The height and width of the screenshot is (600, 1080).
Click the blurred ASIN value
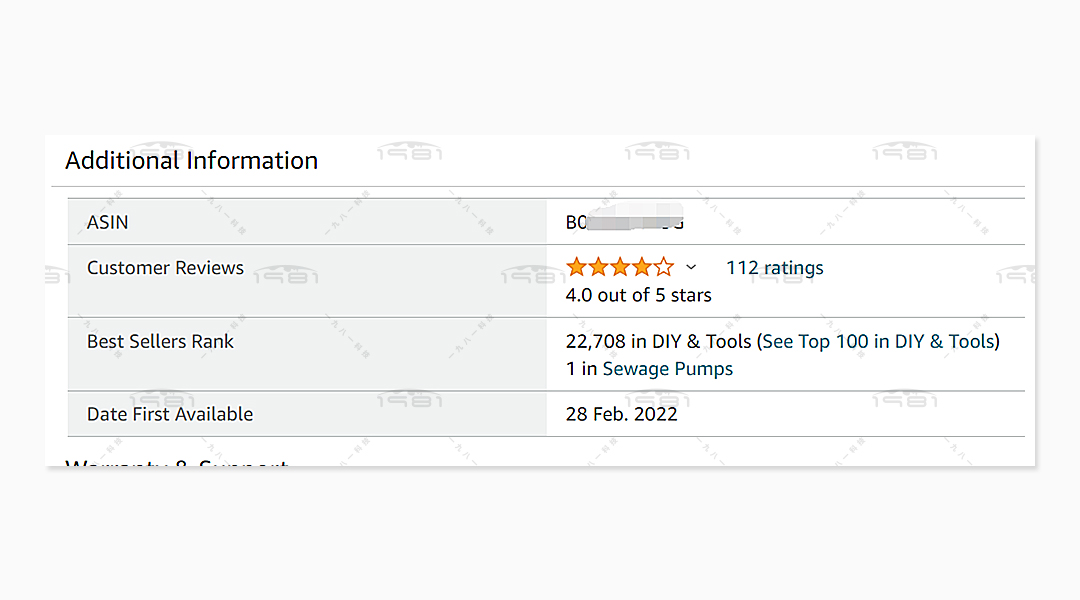[625, 222]
